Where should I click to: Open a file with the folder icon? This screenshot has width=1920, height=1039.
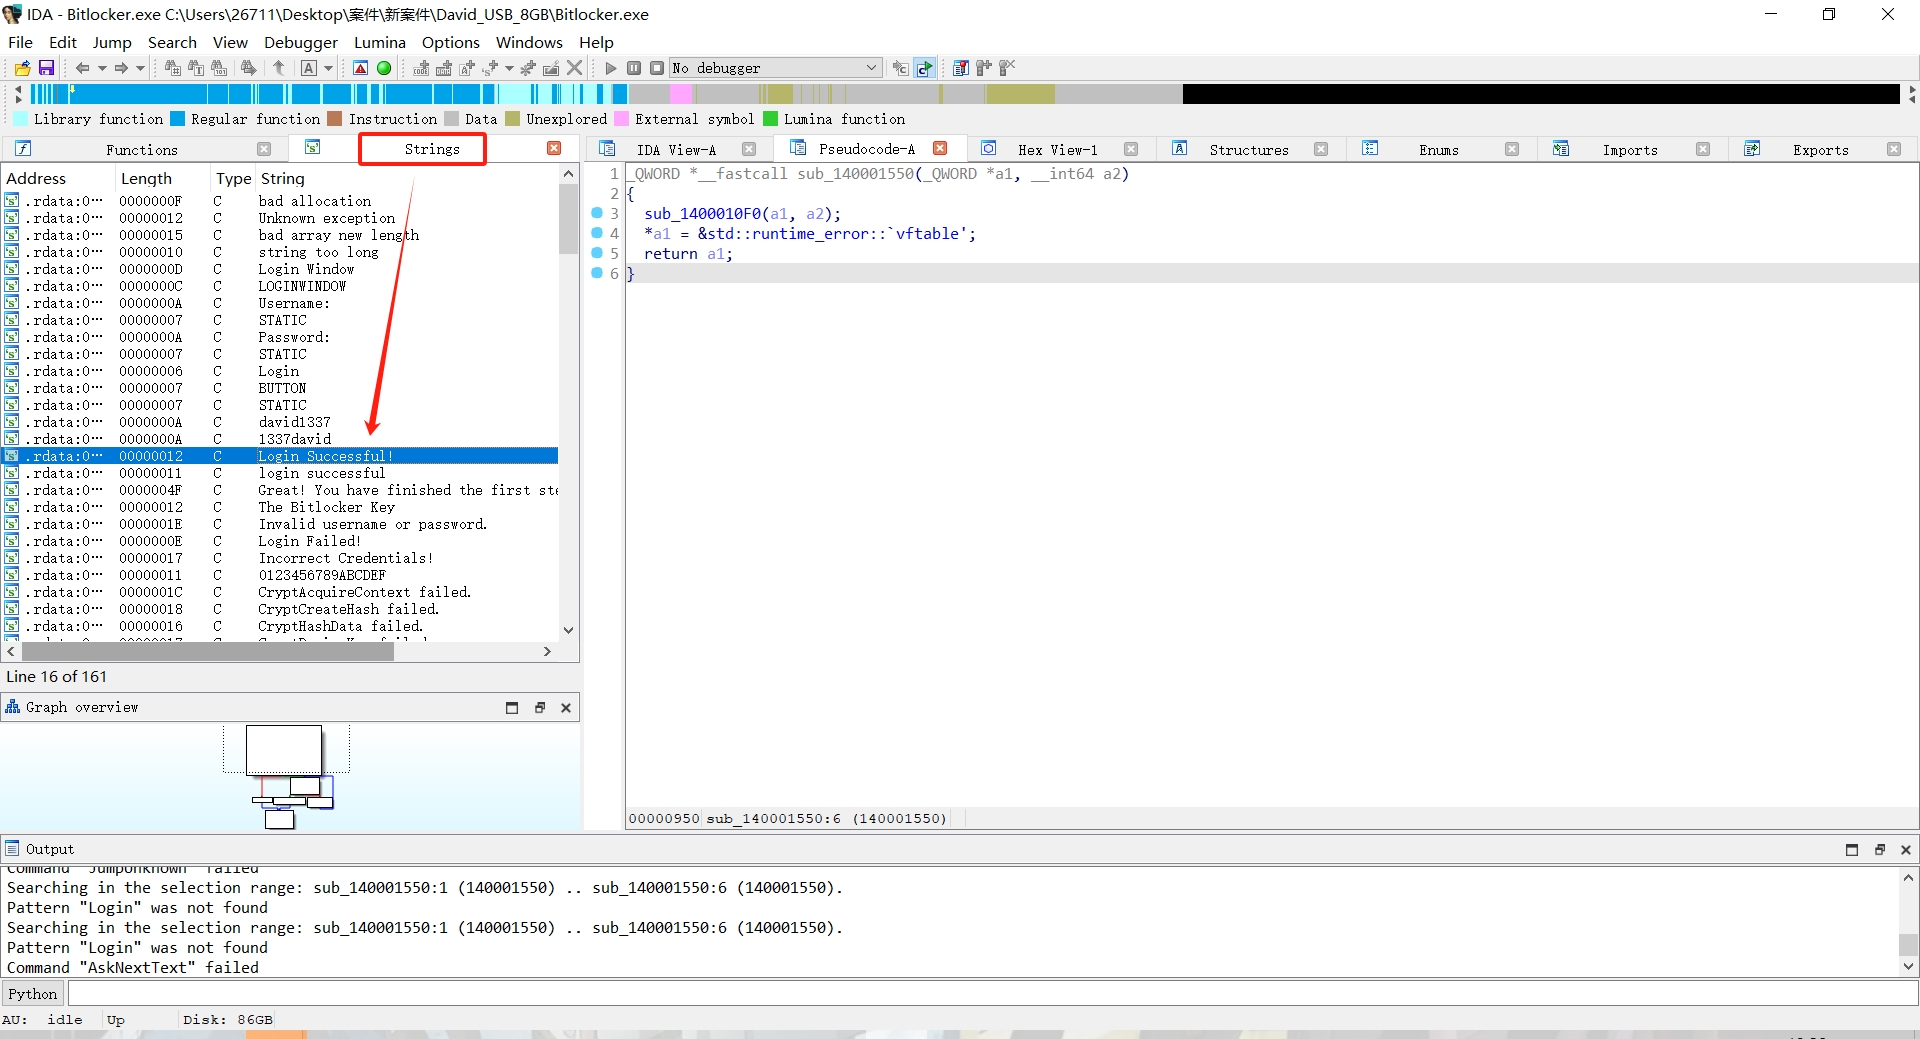22,68
